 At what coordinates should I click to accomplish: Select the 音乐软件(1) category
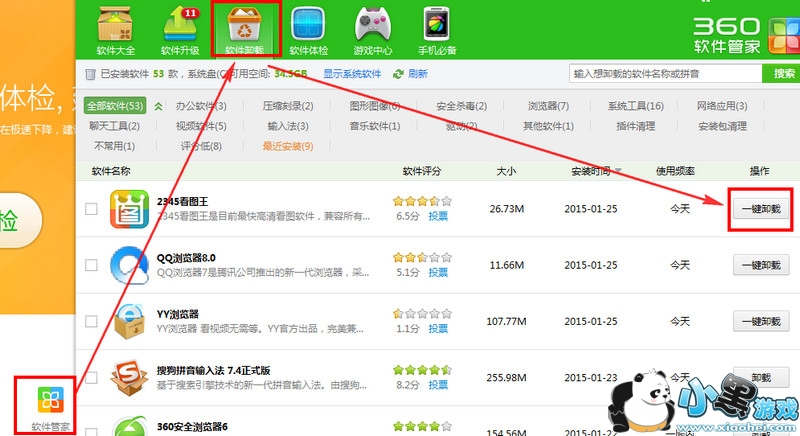374,126
